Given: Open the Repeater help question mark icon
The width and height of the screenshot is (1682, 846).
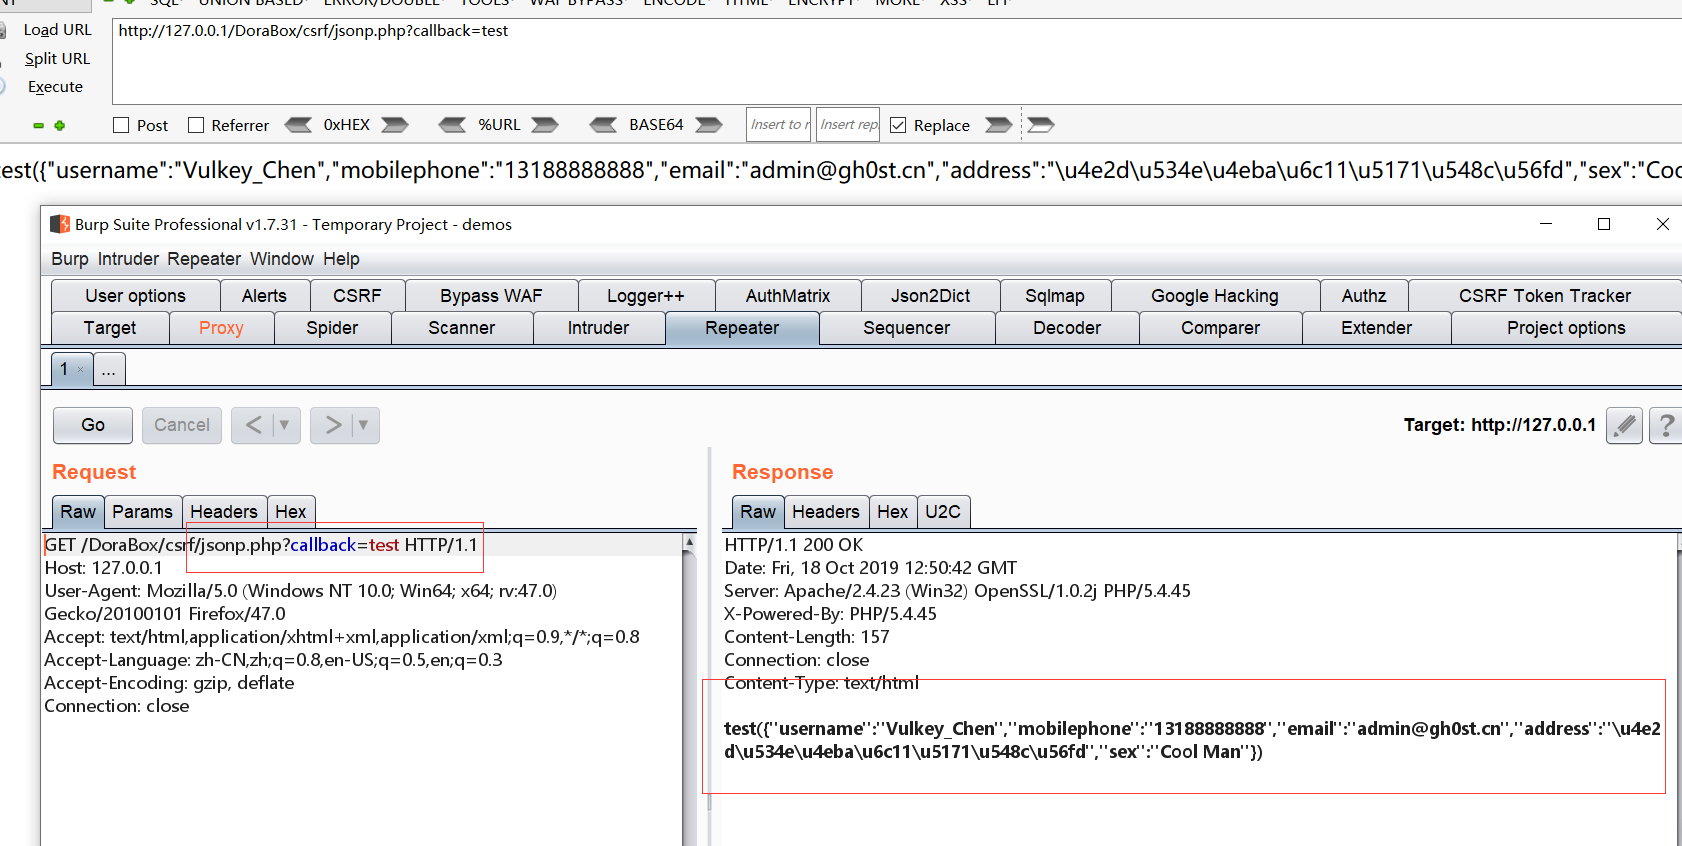Looking at the screenshot, I should [1666, 425].
